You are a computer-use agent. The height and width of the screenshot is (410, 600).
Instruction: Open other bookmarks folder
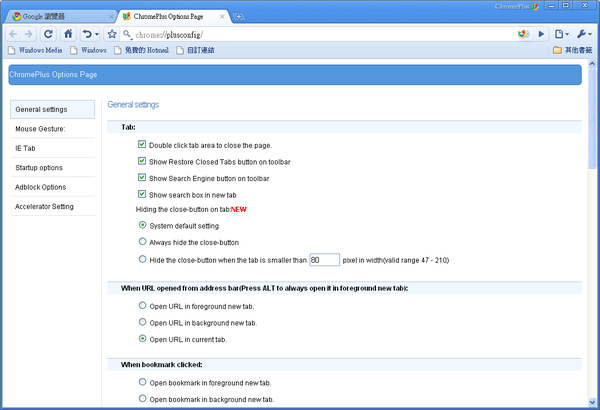pyautogui.click(x=573, y=50)
